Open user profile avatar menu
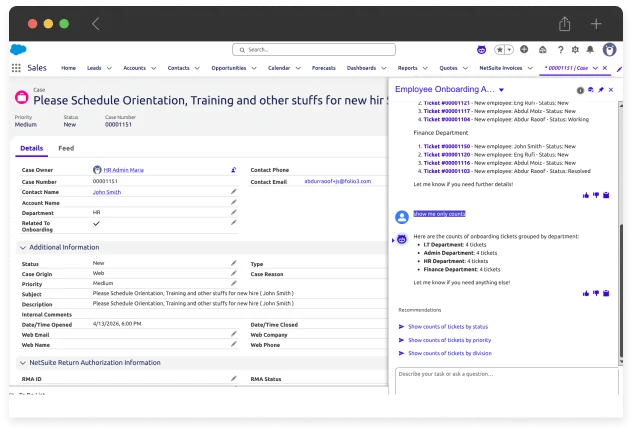The width and height of the screenshot is (634, 432). pyautogui.click(x=609, y=50)
